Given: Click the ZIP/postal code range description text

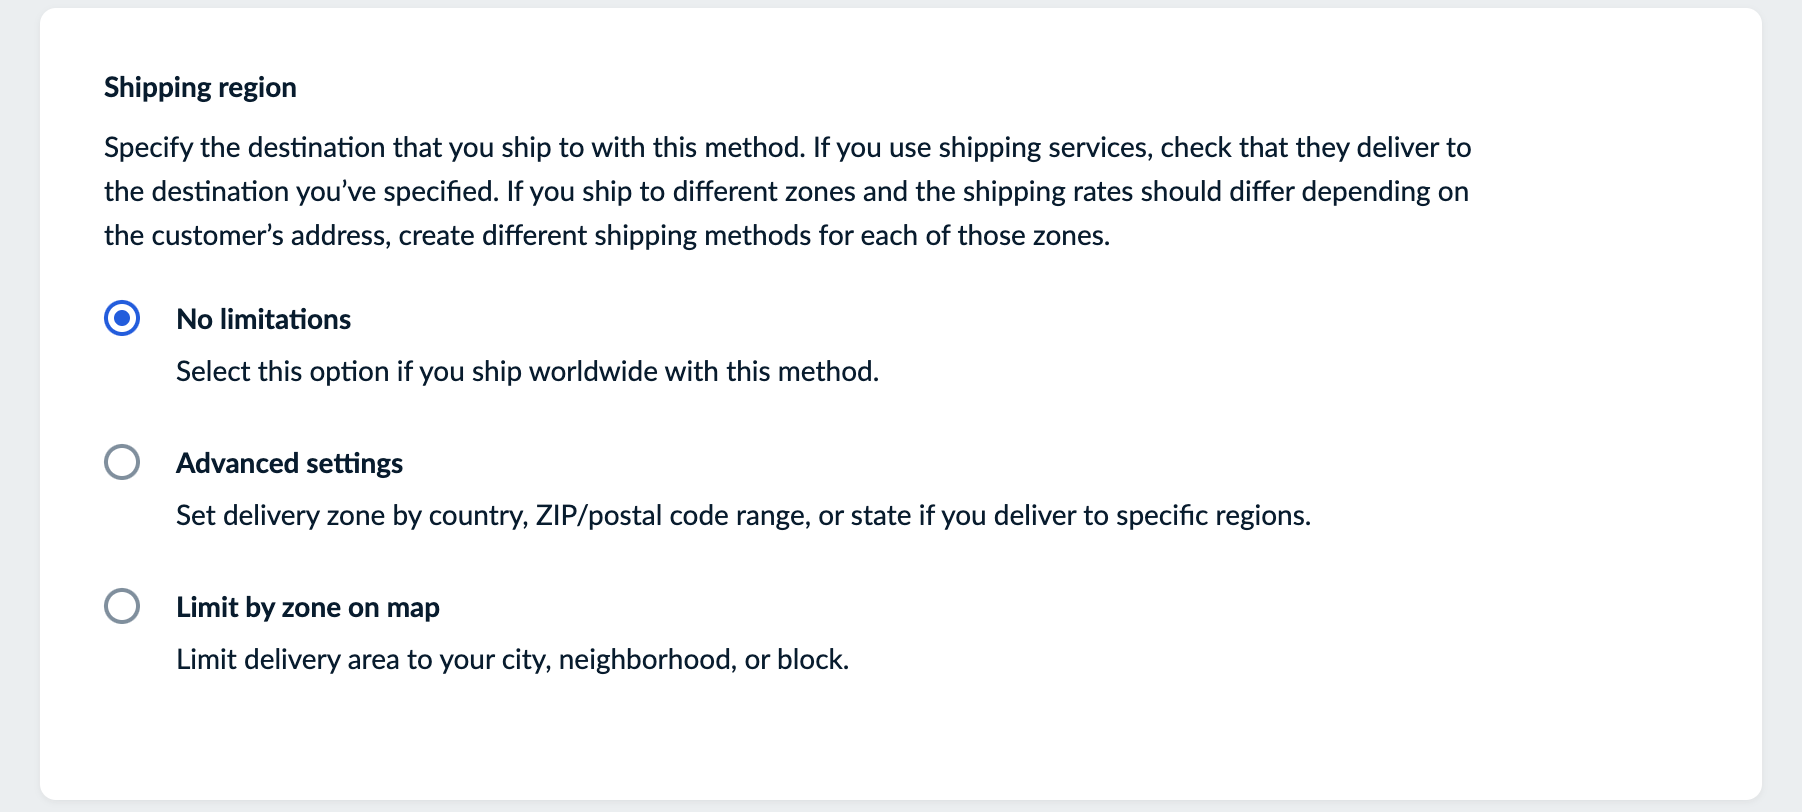Looking at the screenshot, I should 672,515.
